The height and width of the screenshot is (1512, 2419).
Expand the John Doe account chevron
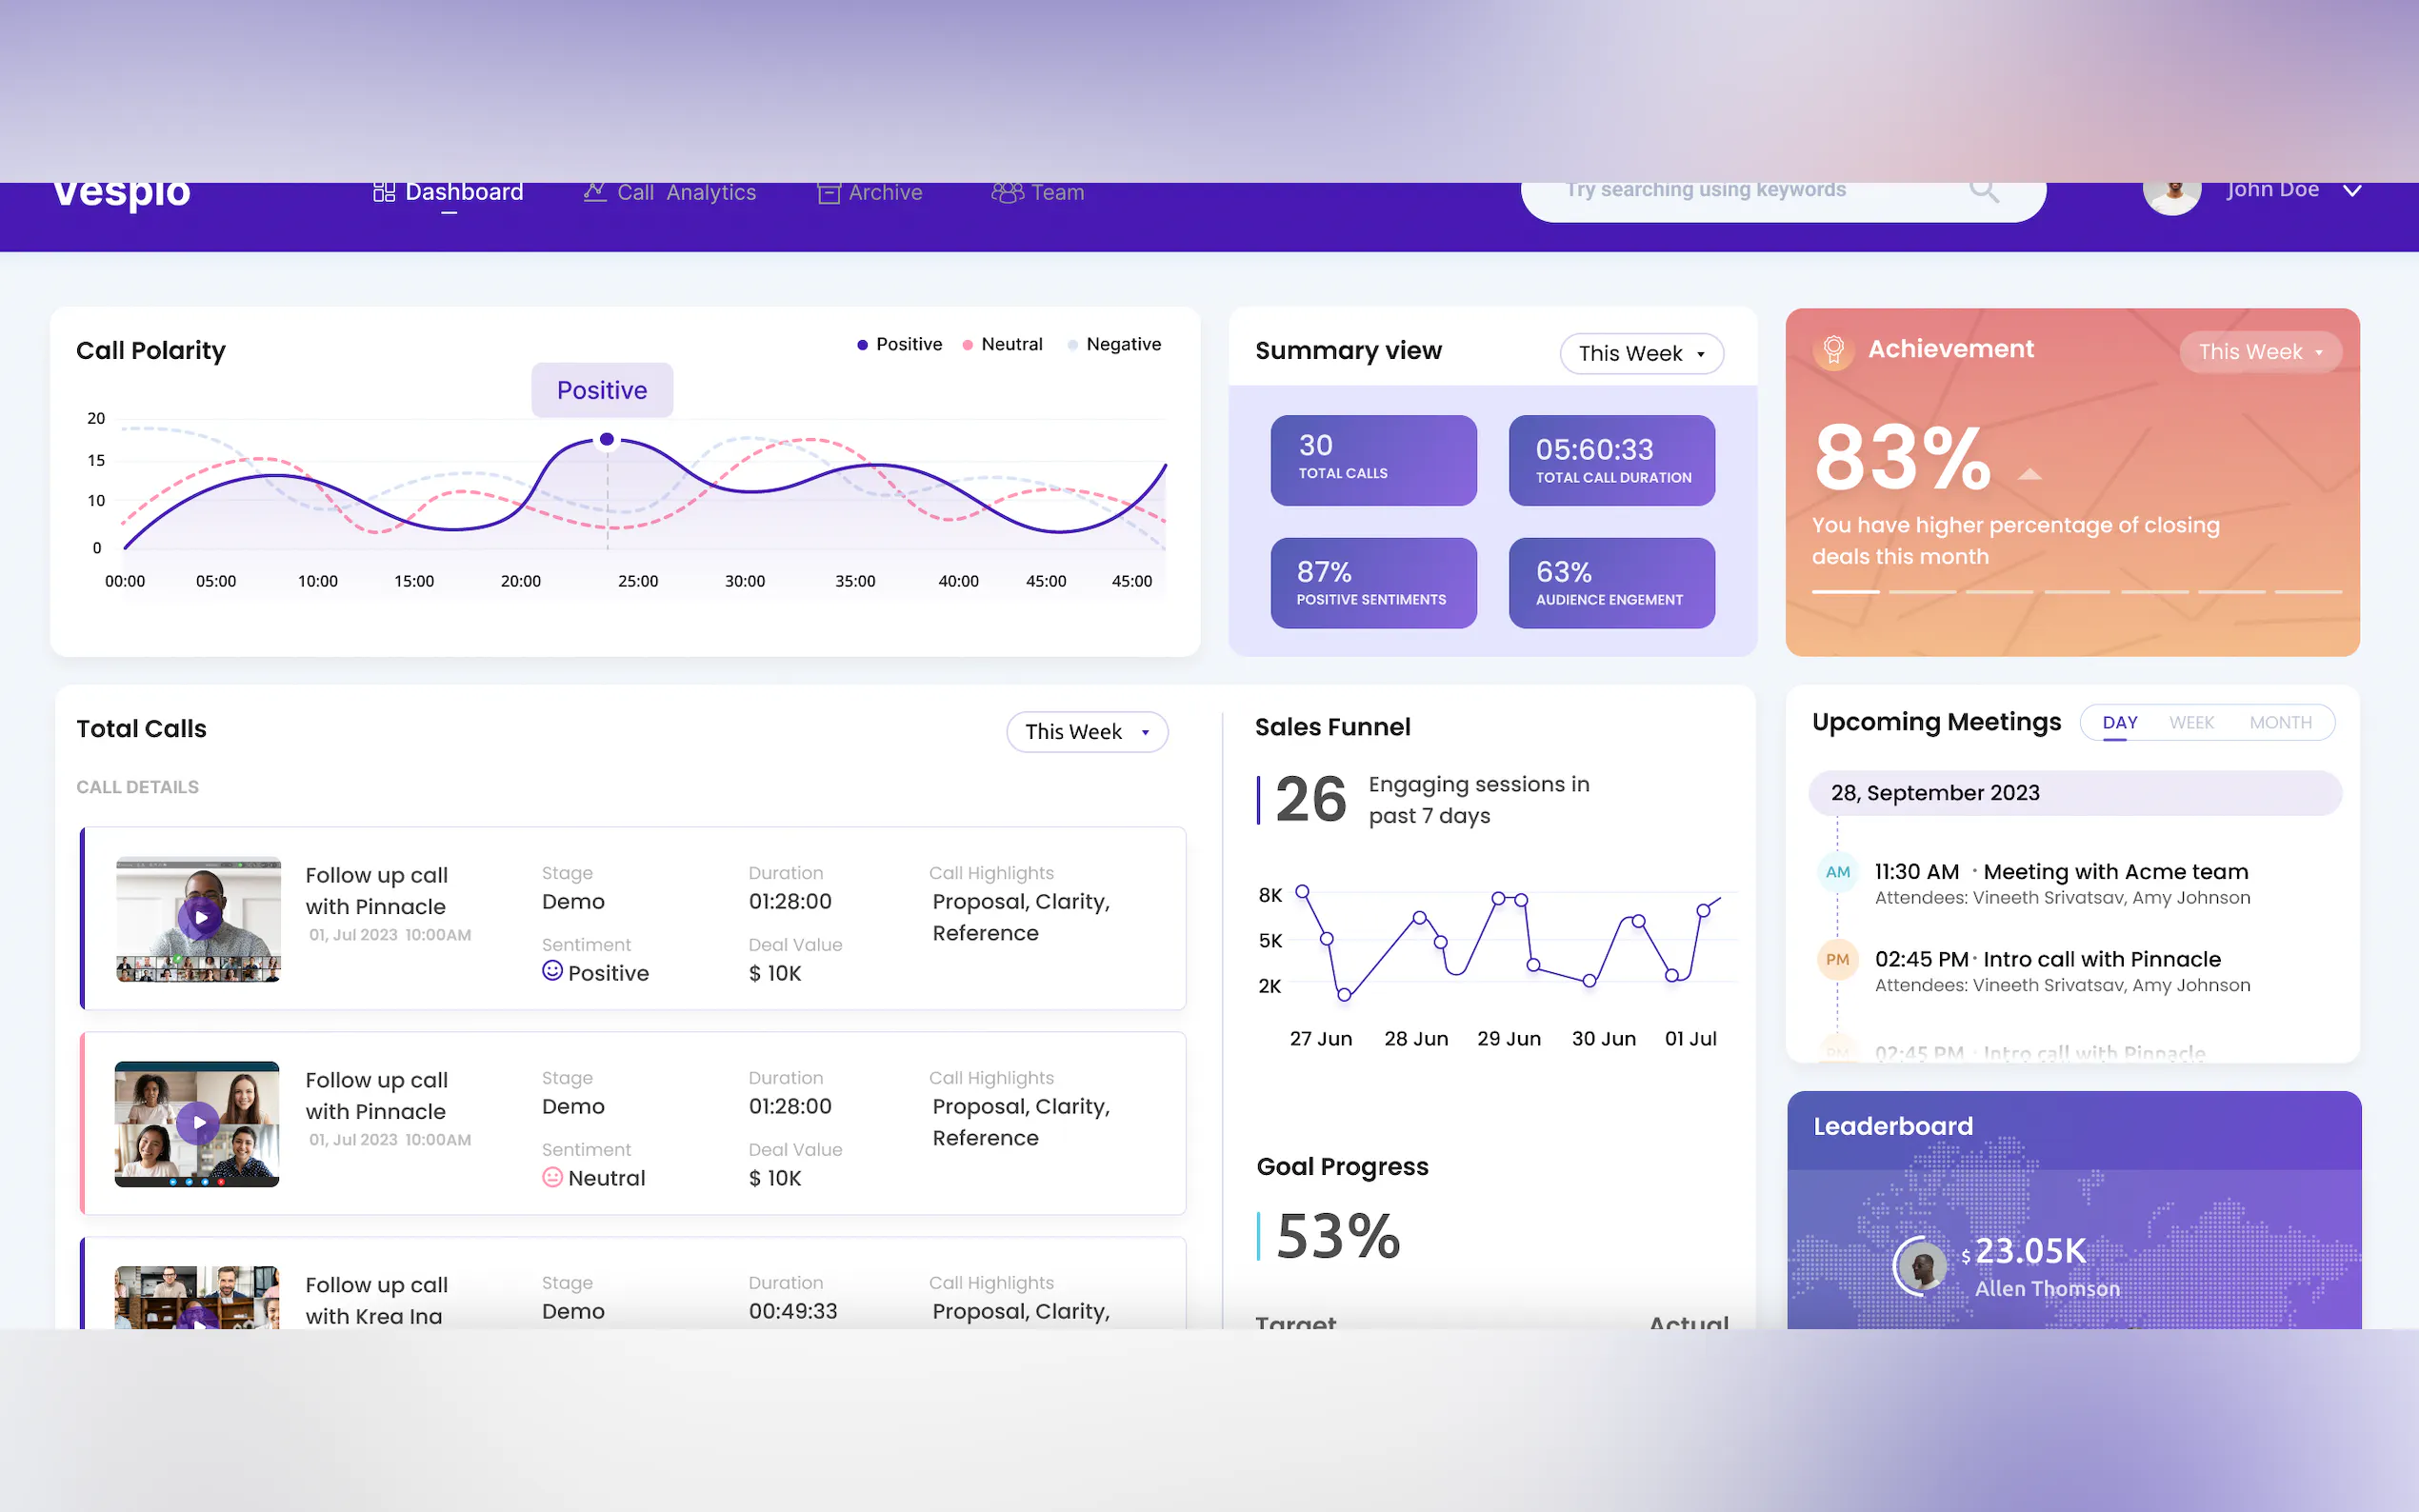pyautogui.click(x=2352, y=190)
